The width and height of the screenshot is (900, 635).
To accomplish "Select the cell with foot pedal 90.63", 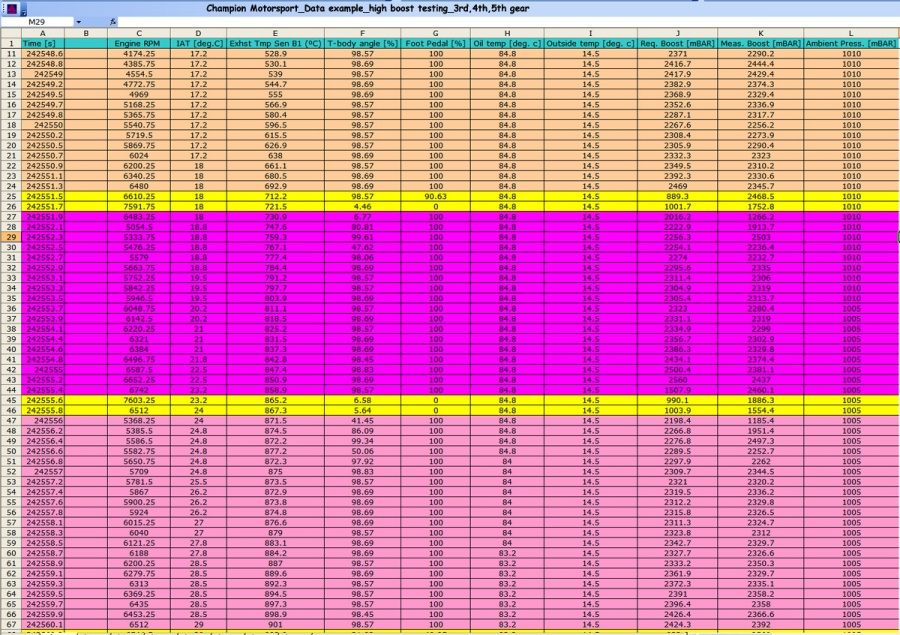I will coord(435,196).
